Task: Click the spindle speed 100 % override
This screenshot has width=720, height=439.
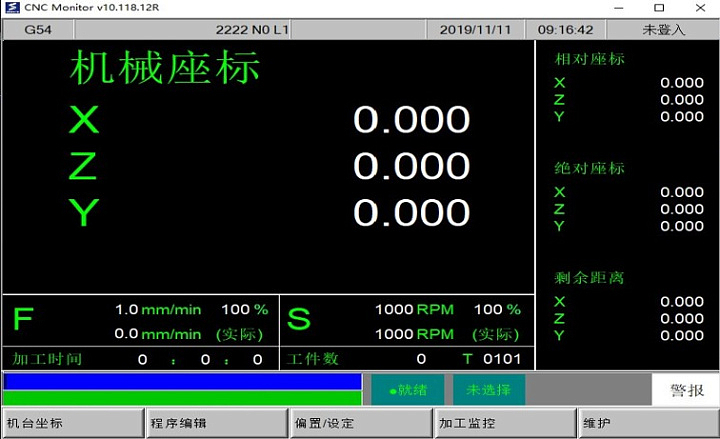Action: pyautogui.click(x=497, y=310)
